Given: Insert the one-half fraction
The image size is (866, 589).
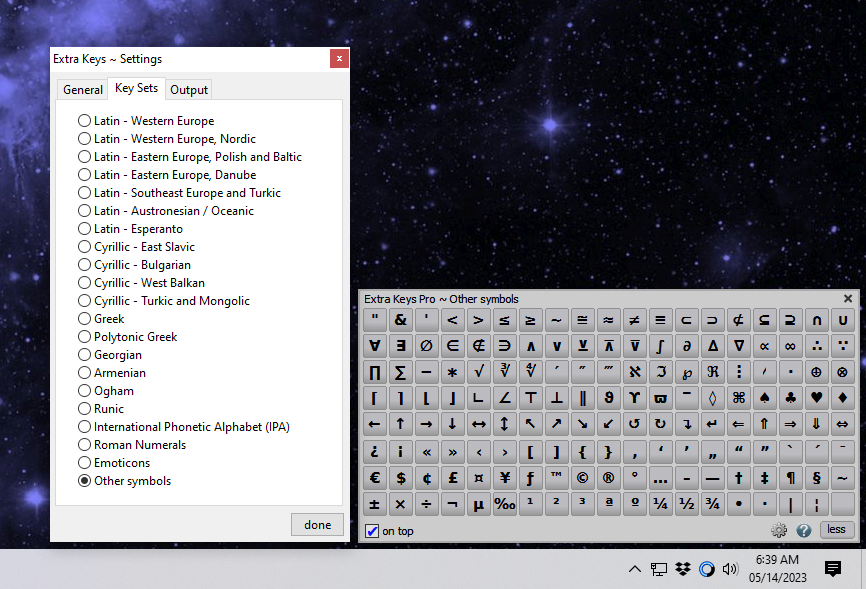Looking at the screenshot, I should pyautogui.click(x=687, y=504).
